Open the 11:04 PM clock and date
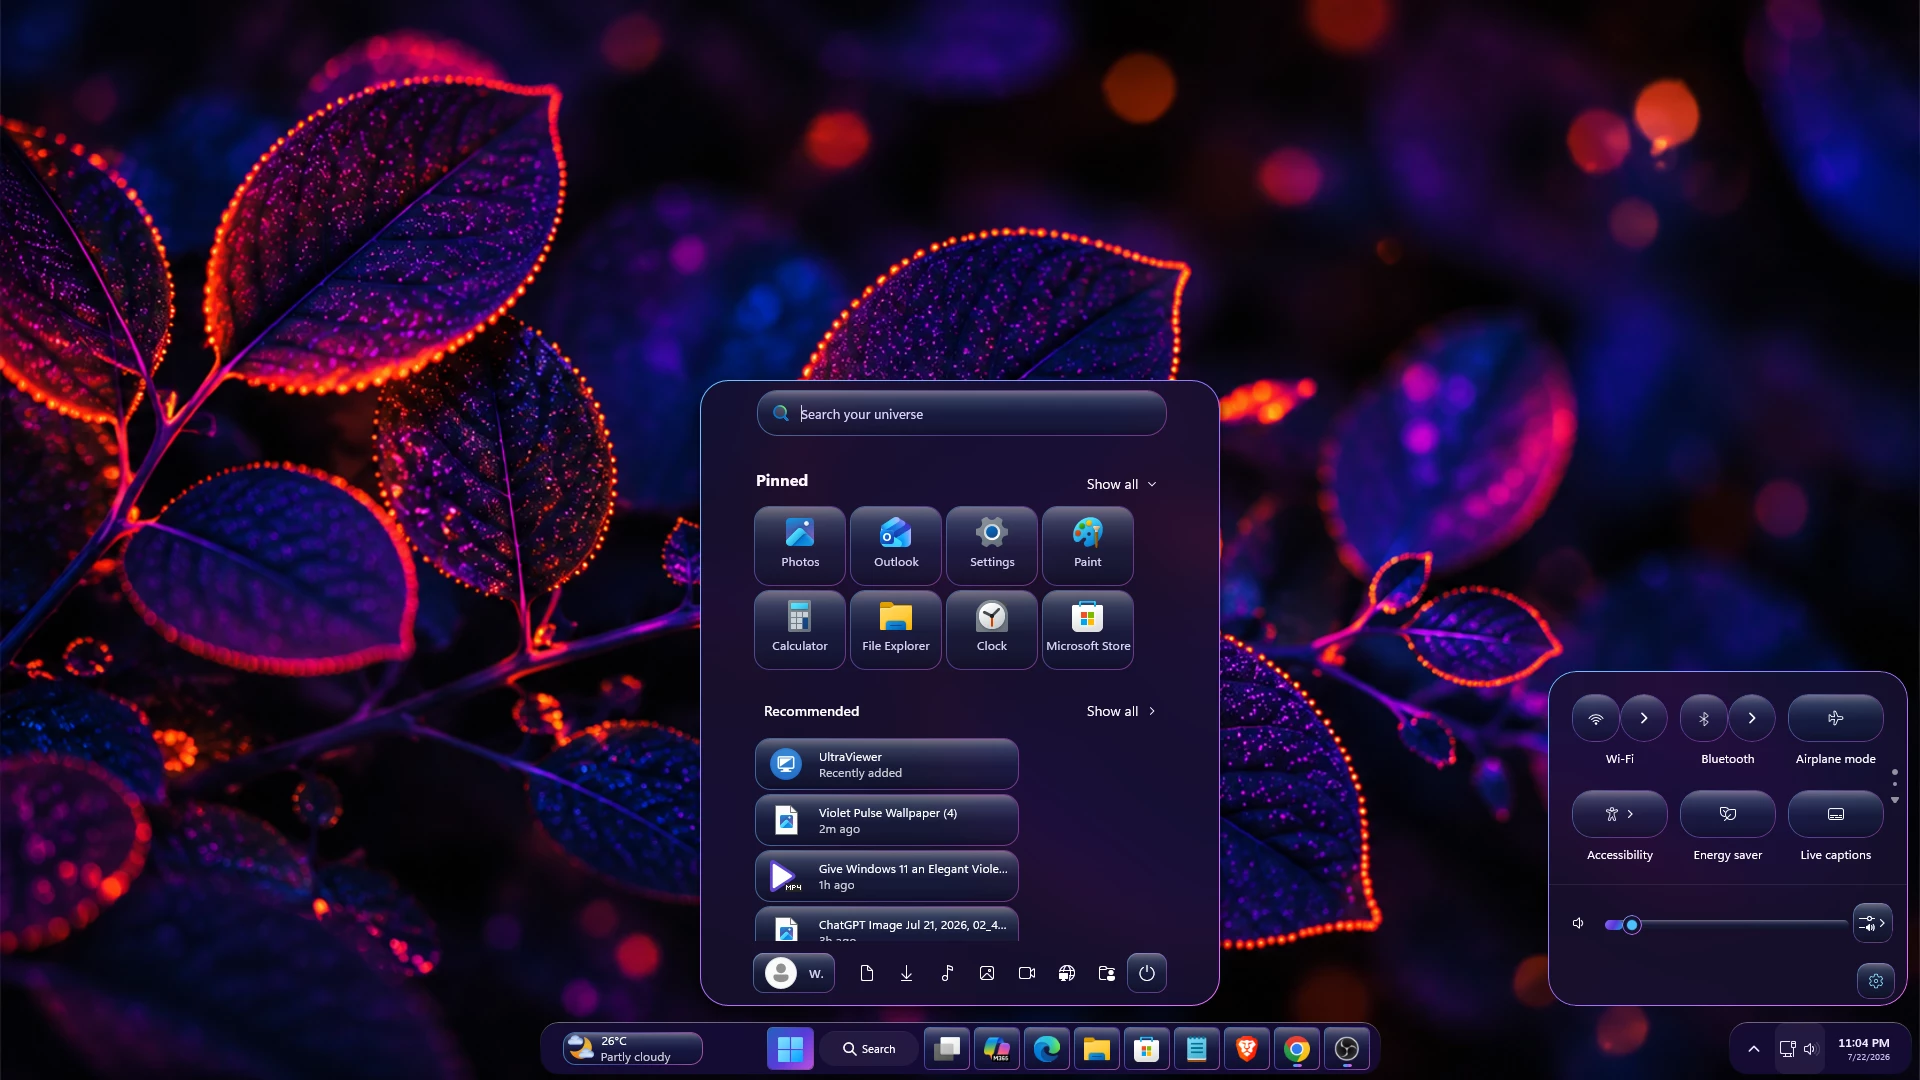The height and width of the screenshot is (1080, 1920). pyautogui.click(x=1864, y=1049)
